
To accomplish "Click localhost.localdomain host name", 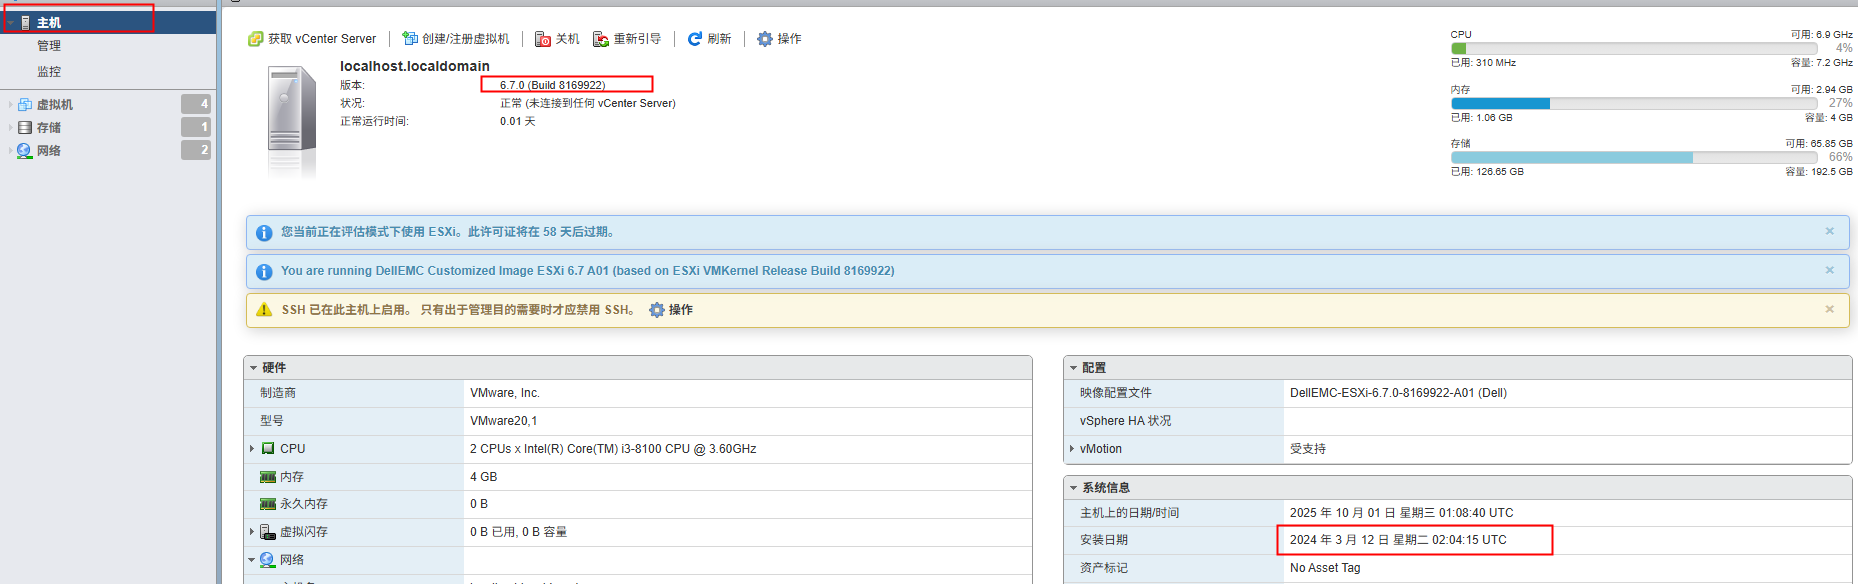I will tap(415, 66).
